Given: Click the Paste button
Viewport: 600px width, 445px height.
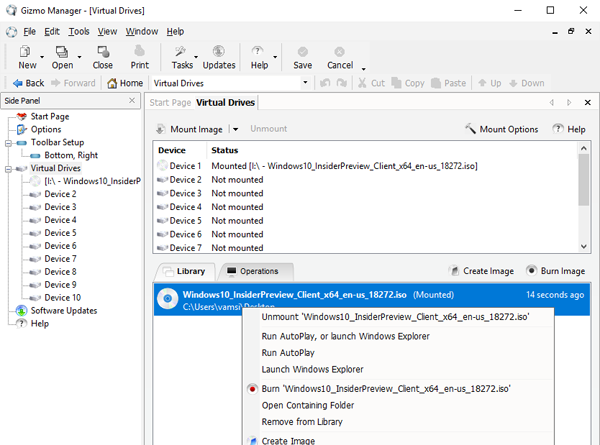Looking at the screenshot, I should pos(448,83).
